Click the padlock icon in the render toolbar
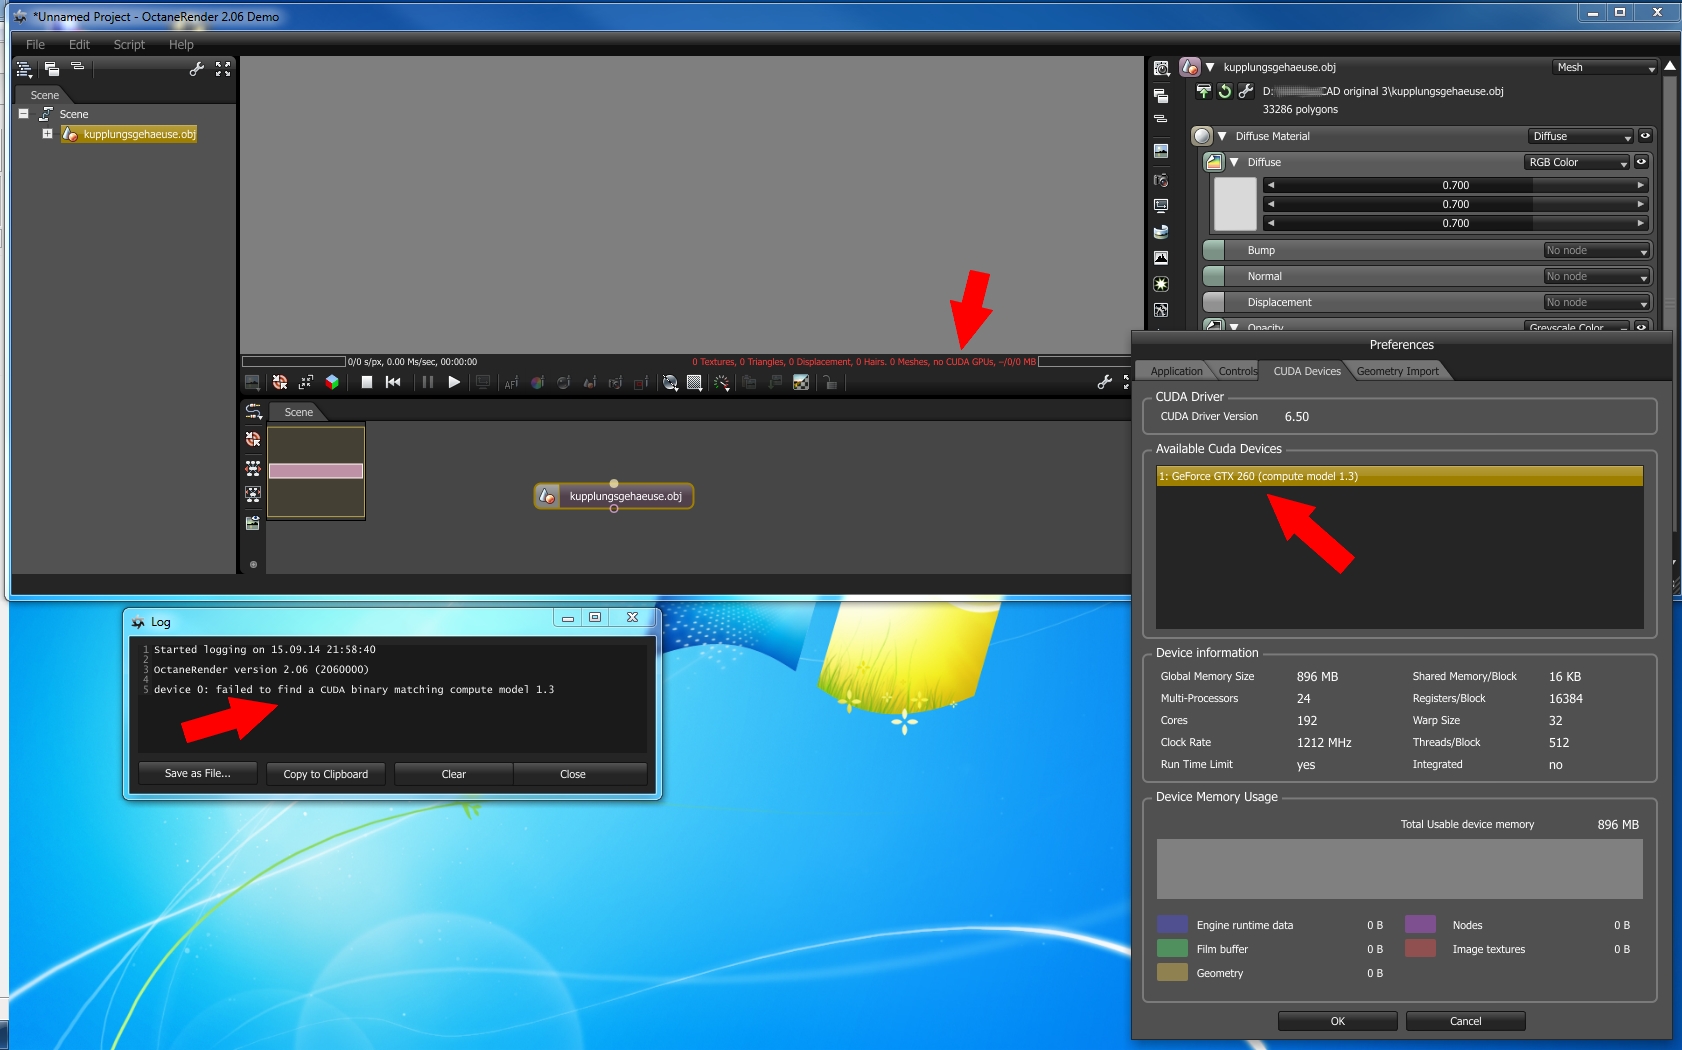Screen dimensions: 1682x1050 [829, 382]
